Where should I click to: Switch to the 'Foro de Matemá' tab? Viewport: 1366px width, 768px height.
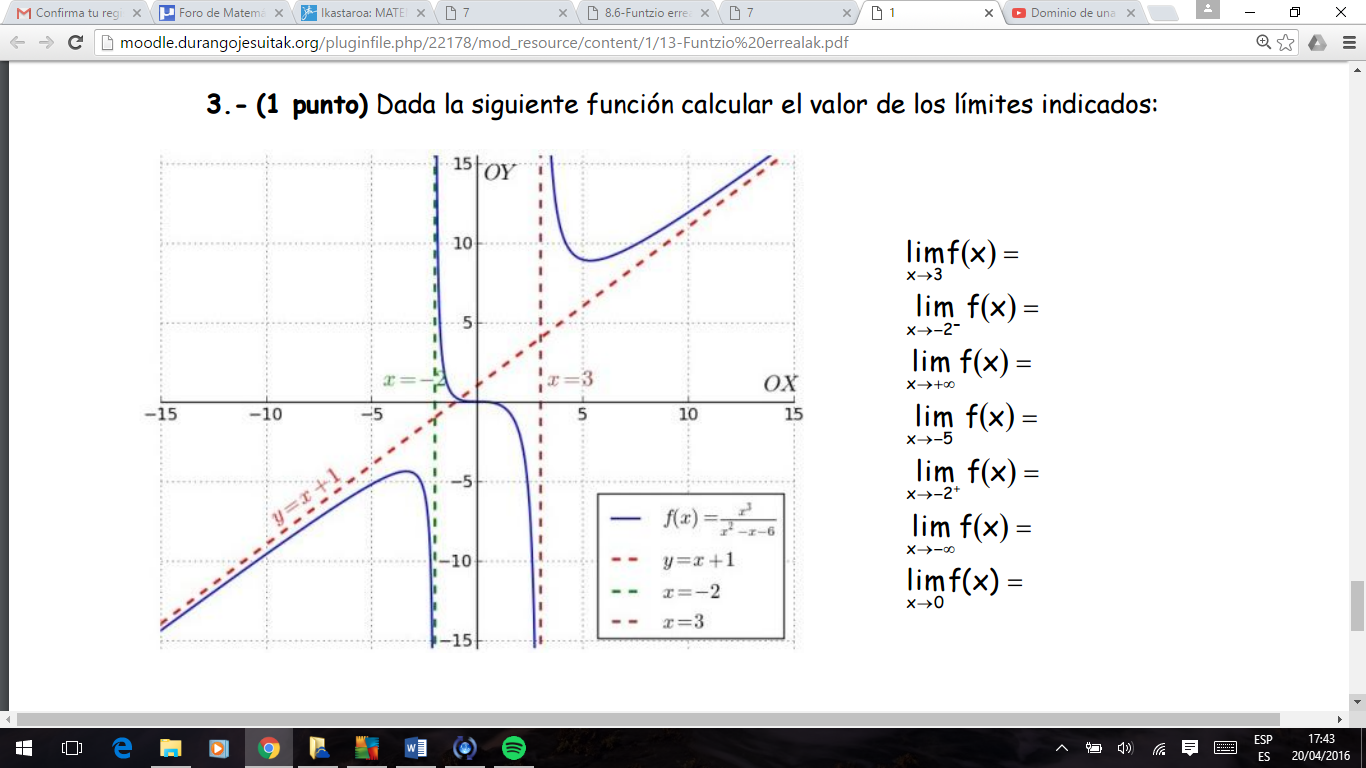click(x=220, y=13)
